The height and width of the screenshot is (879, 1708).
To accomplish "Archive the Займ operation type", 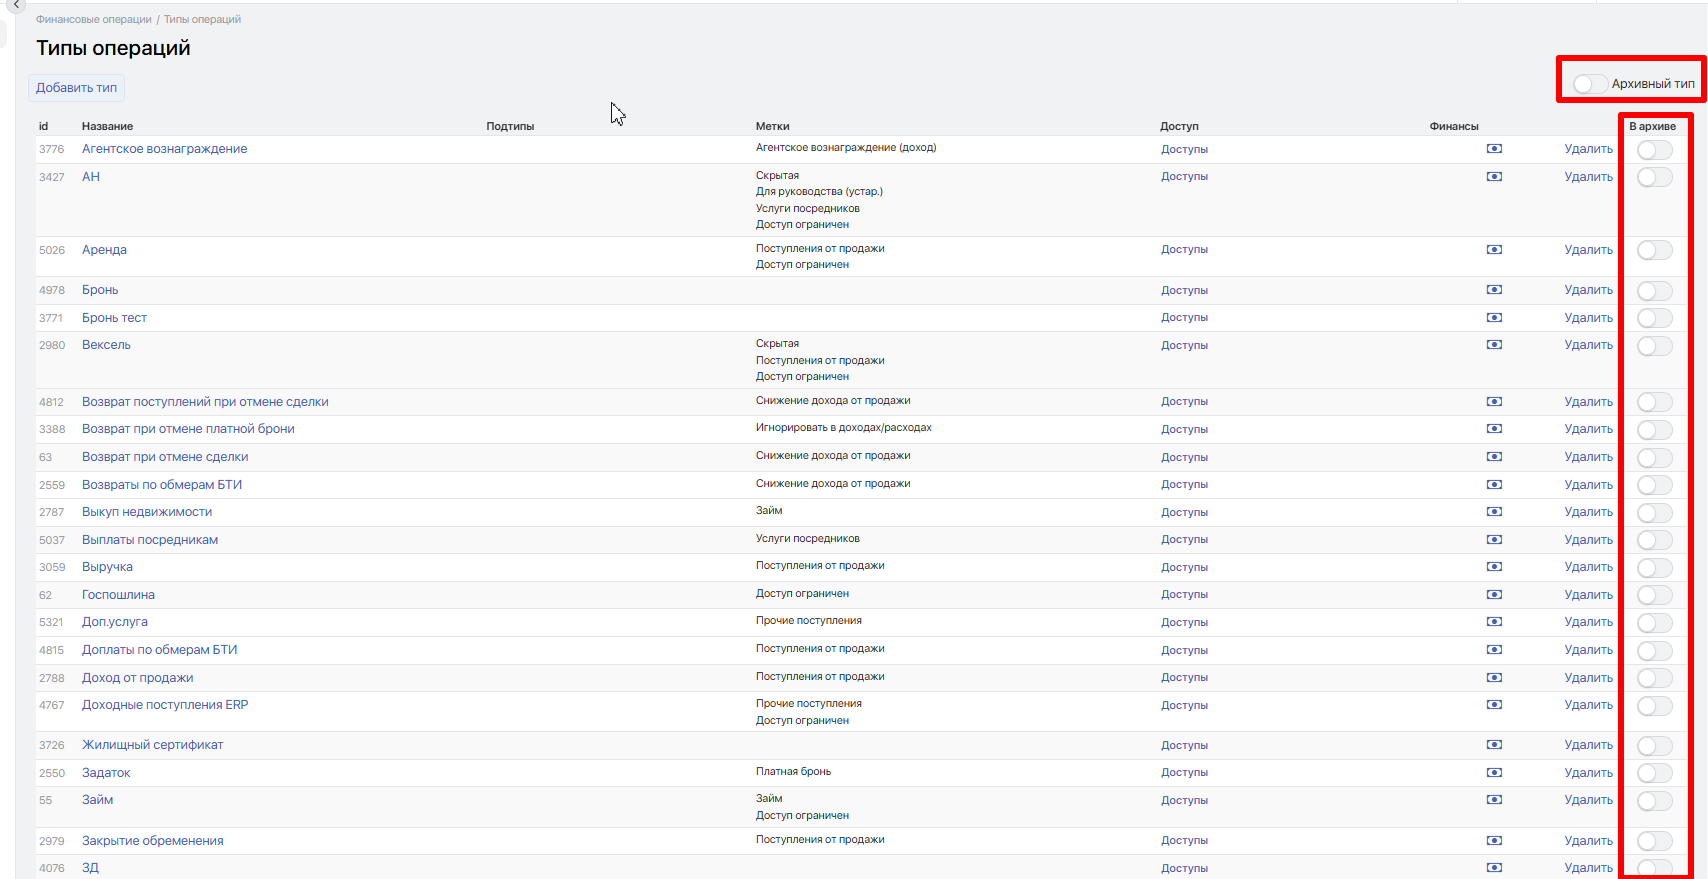I will (x=1654, y=801).
